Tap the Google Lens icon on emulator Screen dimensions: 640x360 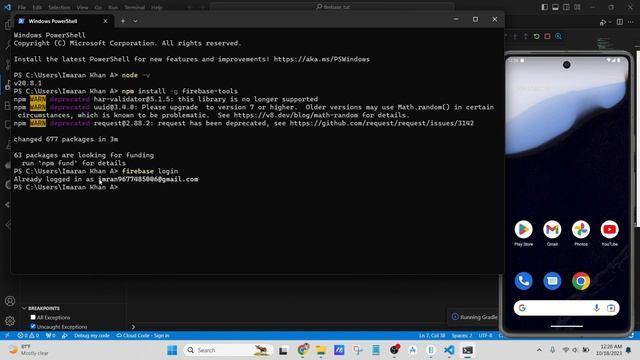tap(611, 308)
